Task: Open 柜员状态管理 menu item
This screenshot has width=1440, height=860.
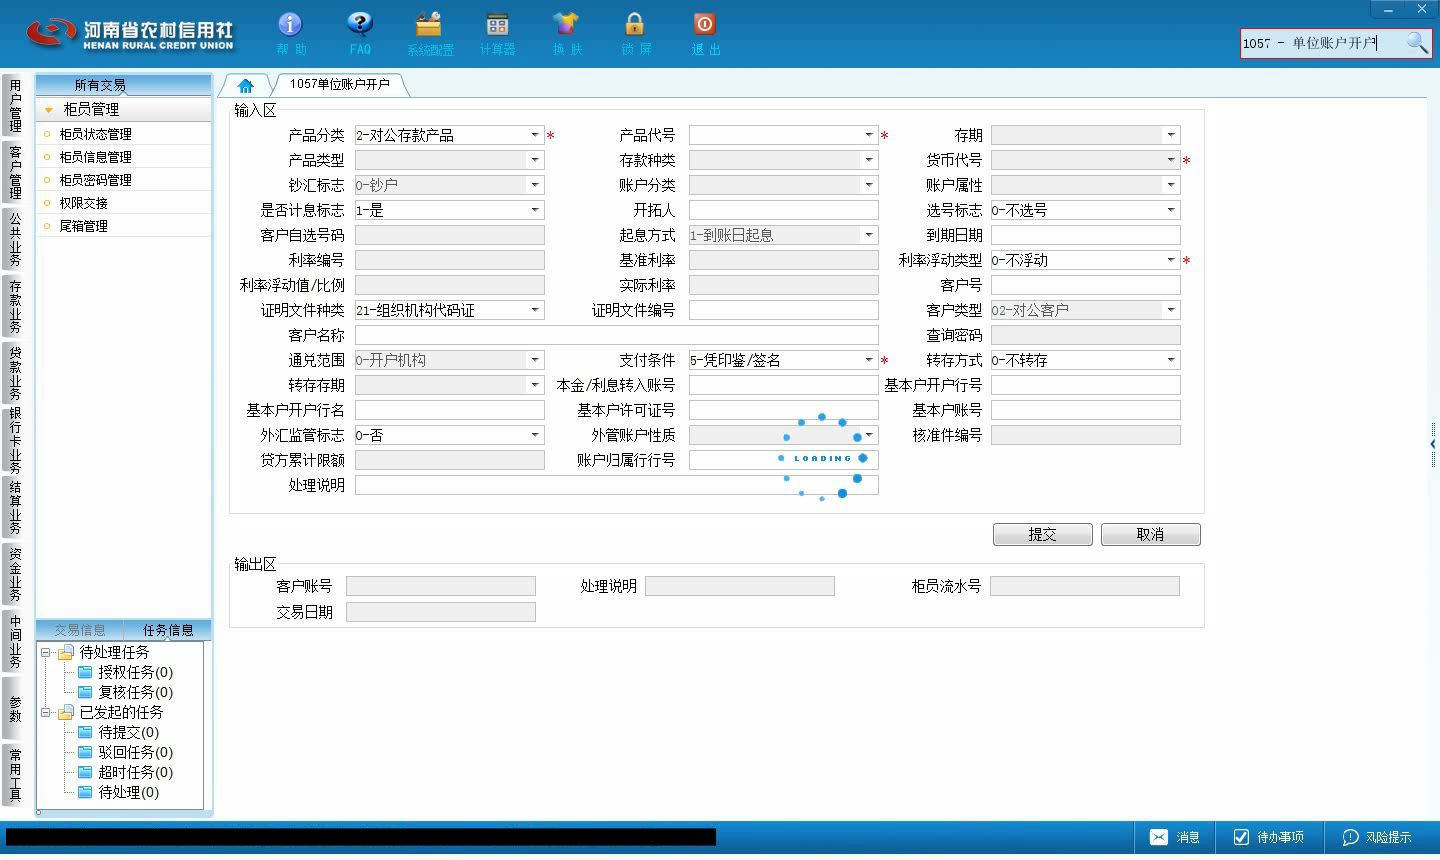Action: pos(95,134)
